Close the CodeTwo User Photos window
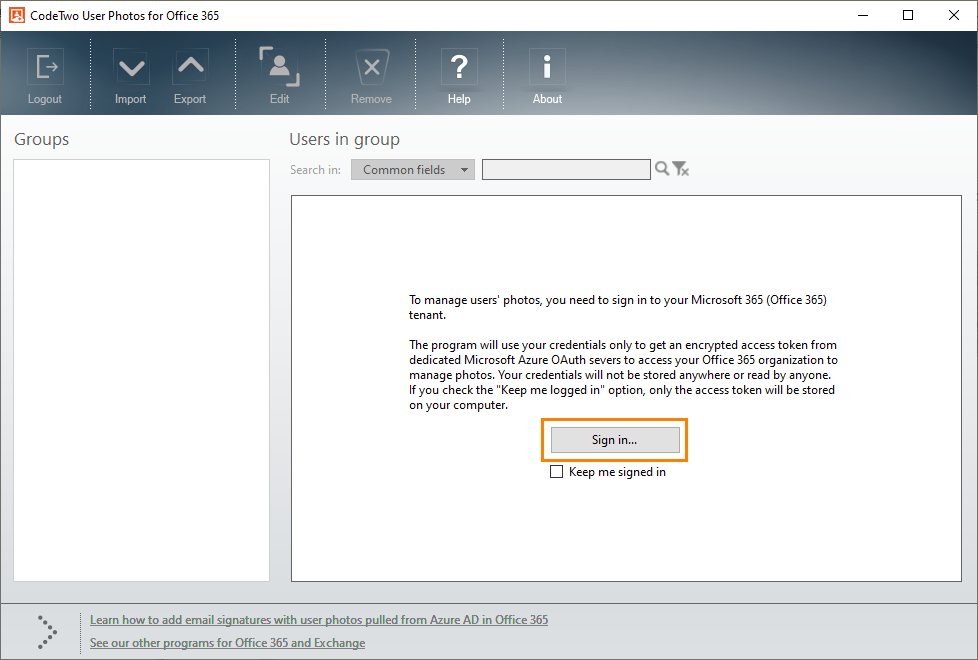The height and width of the screenshot is (660, 978). pyautogui.click(x=954, y=15)
